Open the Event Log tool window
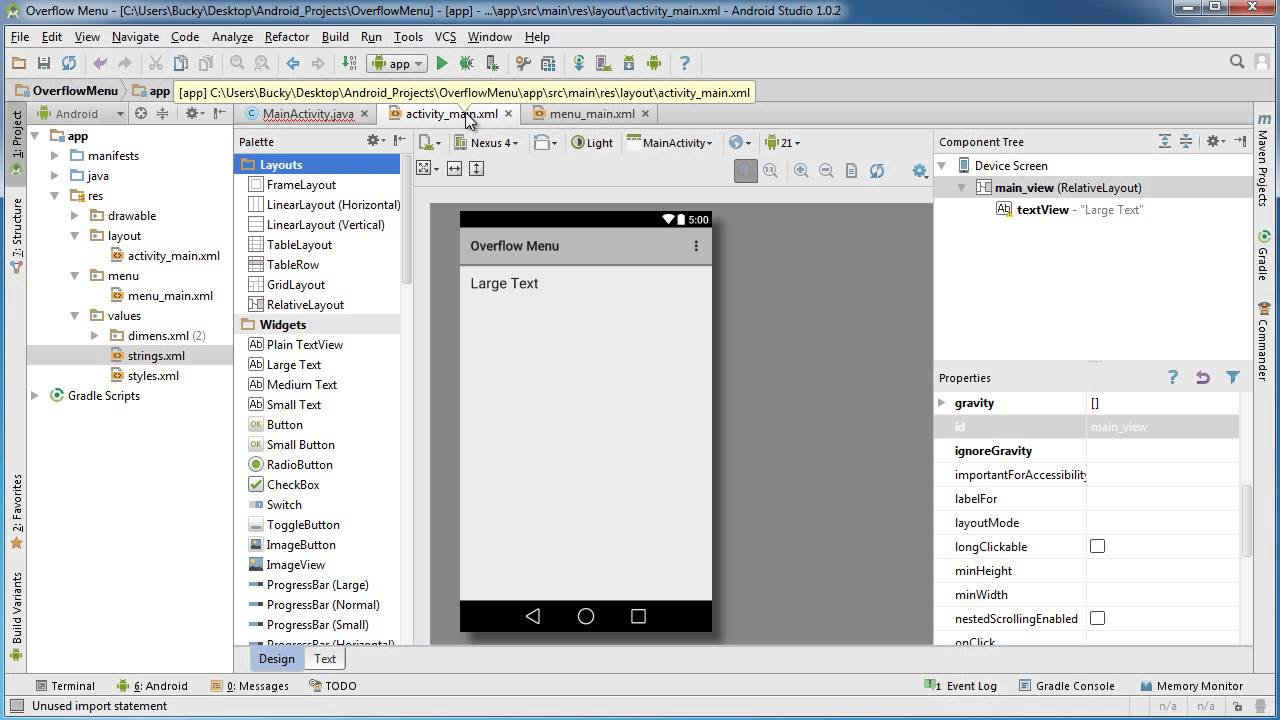 960,686
